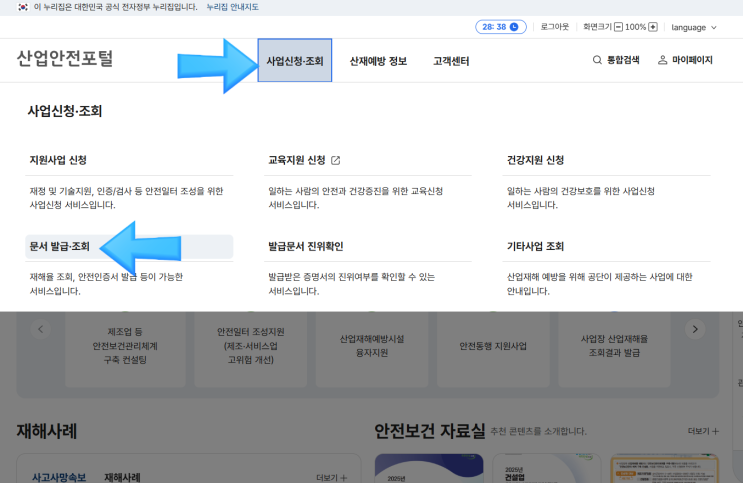Click 지원사업 신청 description text
Viewport: 743px width, 483px height.
(126, 198)
